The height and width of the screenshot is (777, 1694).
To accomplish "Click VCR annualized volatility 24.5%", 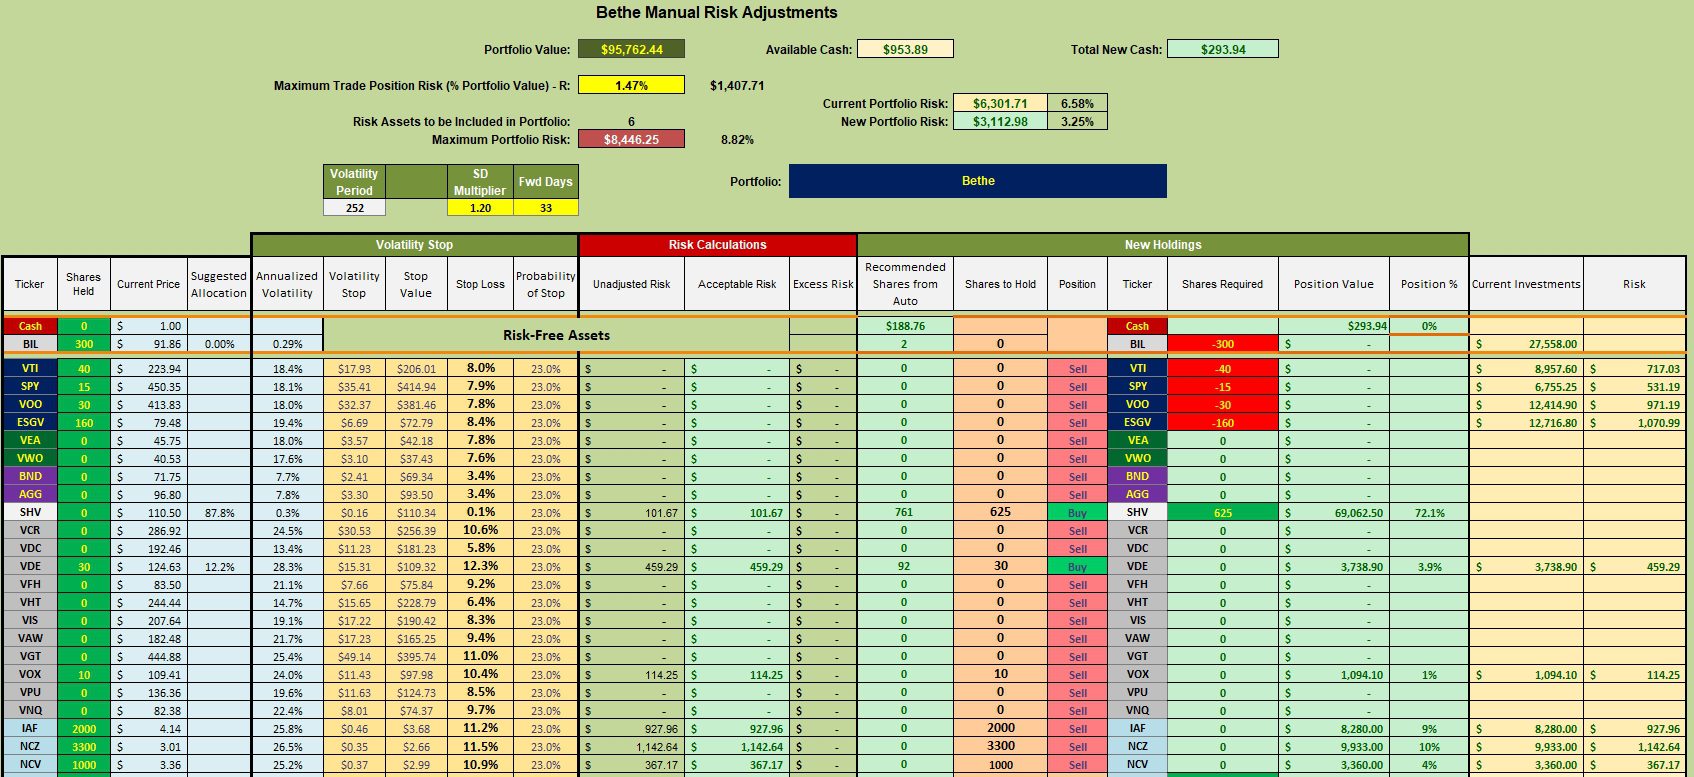I will 287,531.
